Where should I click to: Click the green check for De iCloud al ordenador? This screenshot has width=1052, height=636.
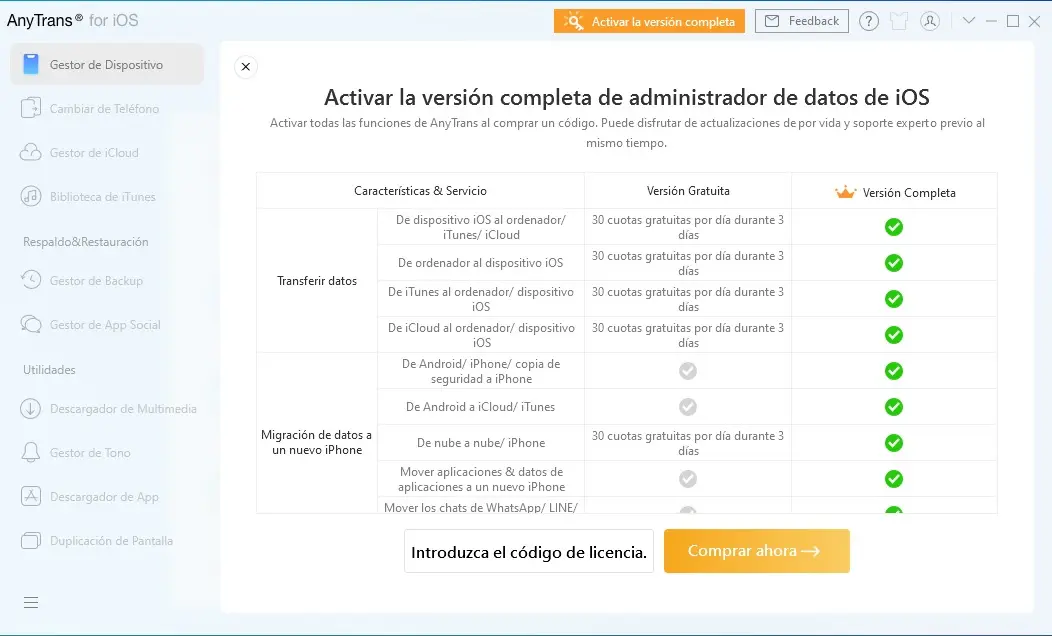point(894,335)
